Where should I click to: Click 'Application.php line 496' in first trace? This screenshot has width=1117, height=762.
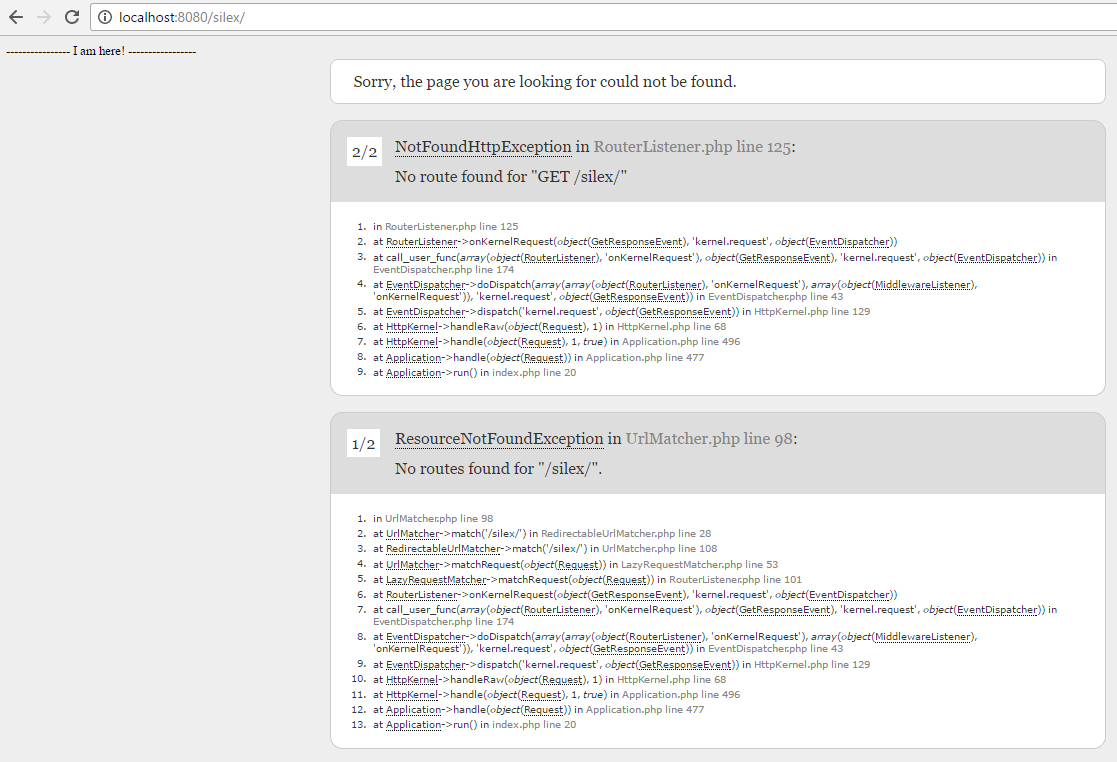coord(681,342)
